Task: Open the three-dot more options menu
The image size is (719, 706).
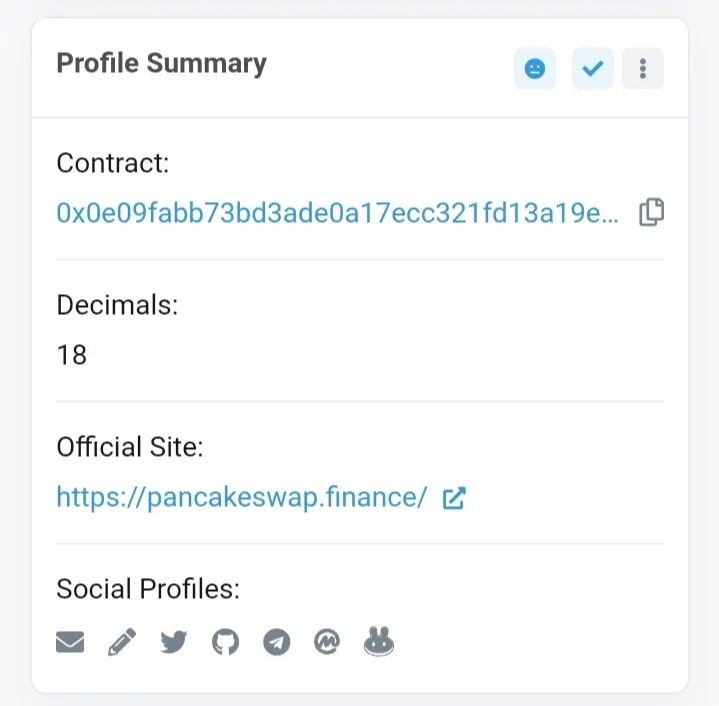Action: (x=643, y=69)
